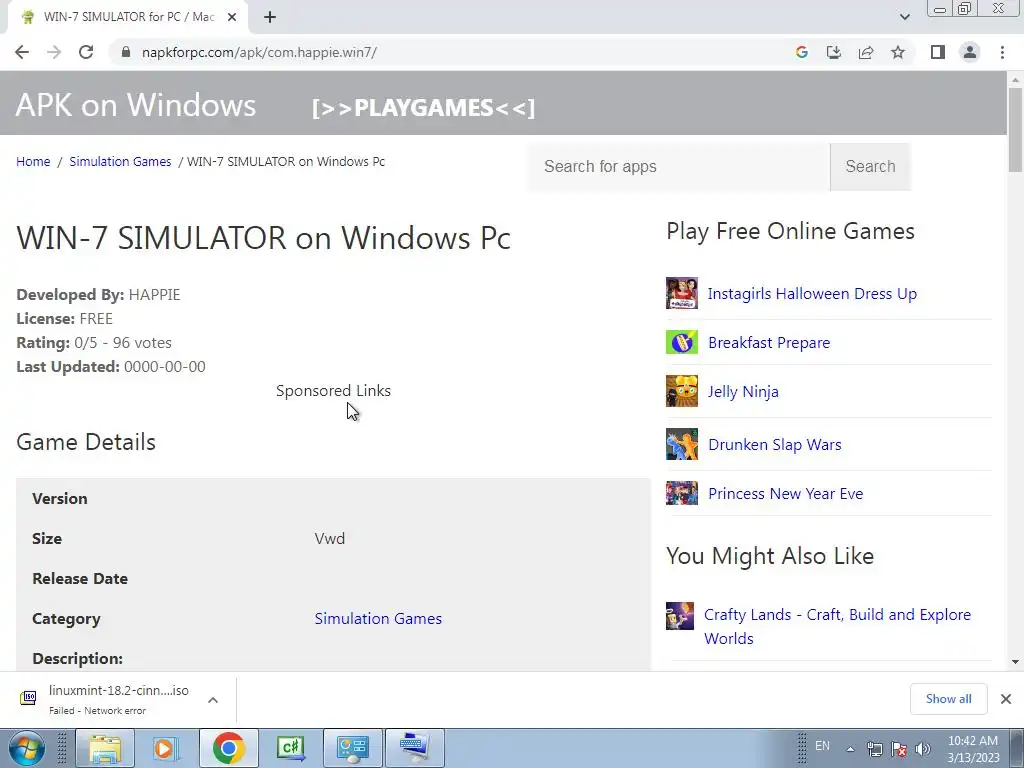Go to Home breadcrumb

[x=33, y=161]
